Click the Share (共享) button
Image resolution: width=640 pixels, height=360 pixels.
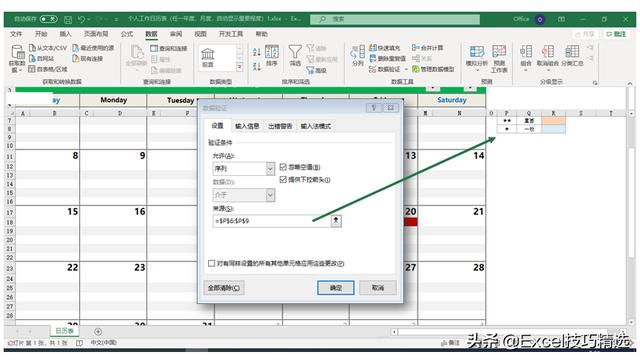pyautogui.click(x=584, y=34)
